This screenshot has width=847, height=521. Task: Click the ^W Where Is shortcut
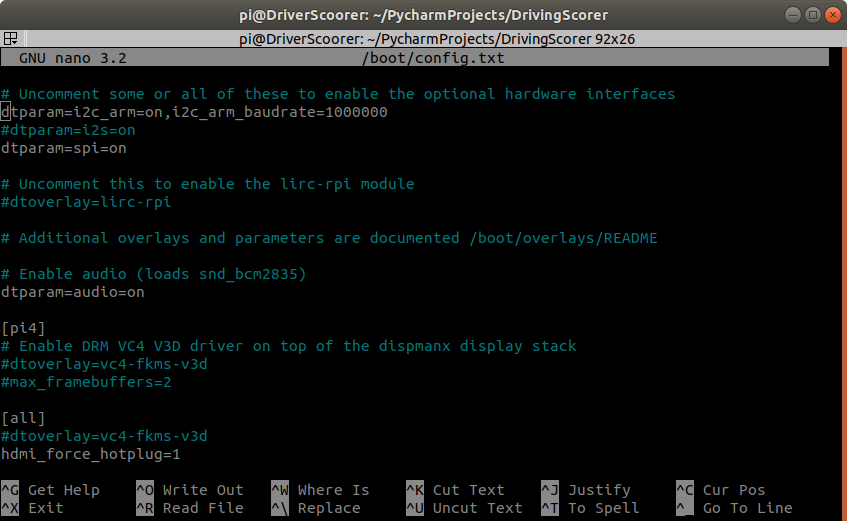pyautogui.click(x=320, y=490)
